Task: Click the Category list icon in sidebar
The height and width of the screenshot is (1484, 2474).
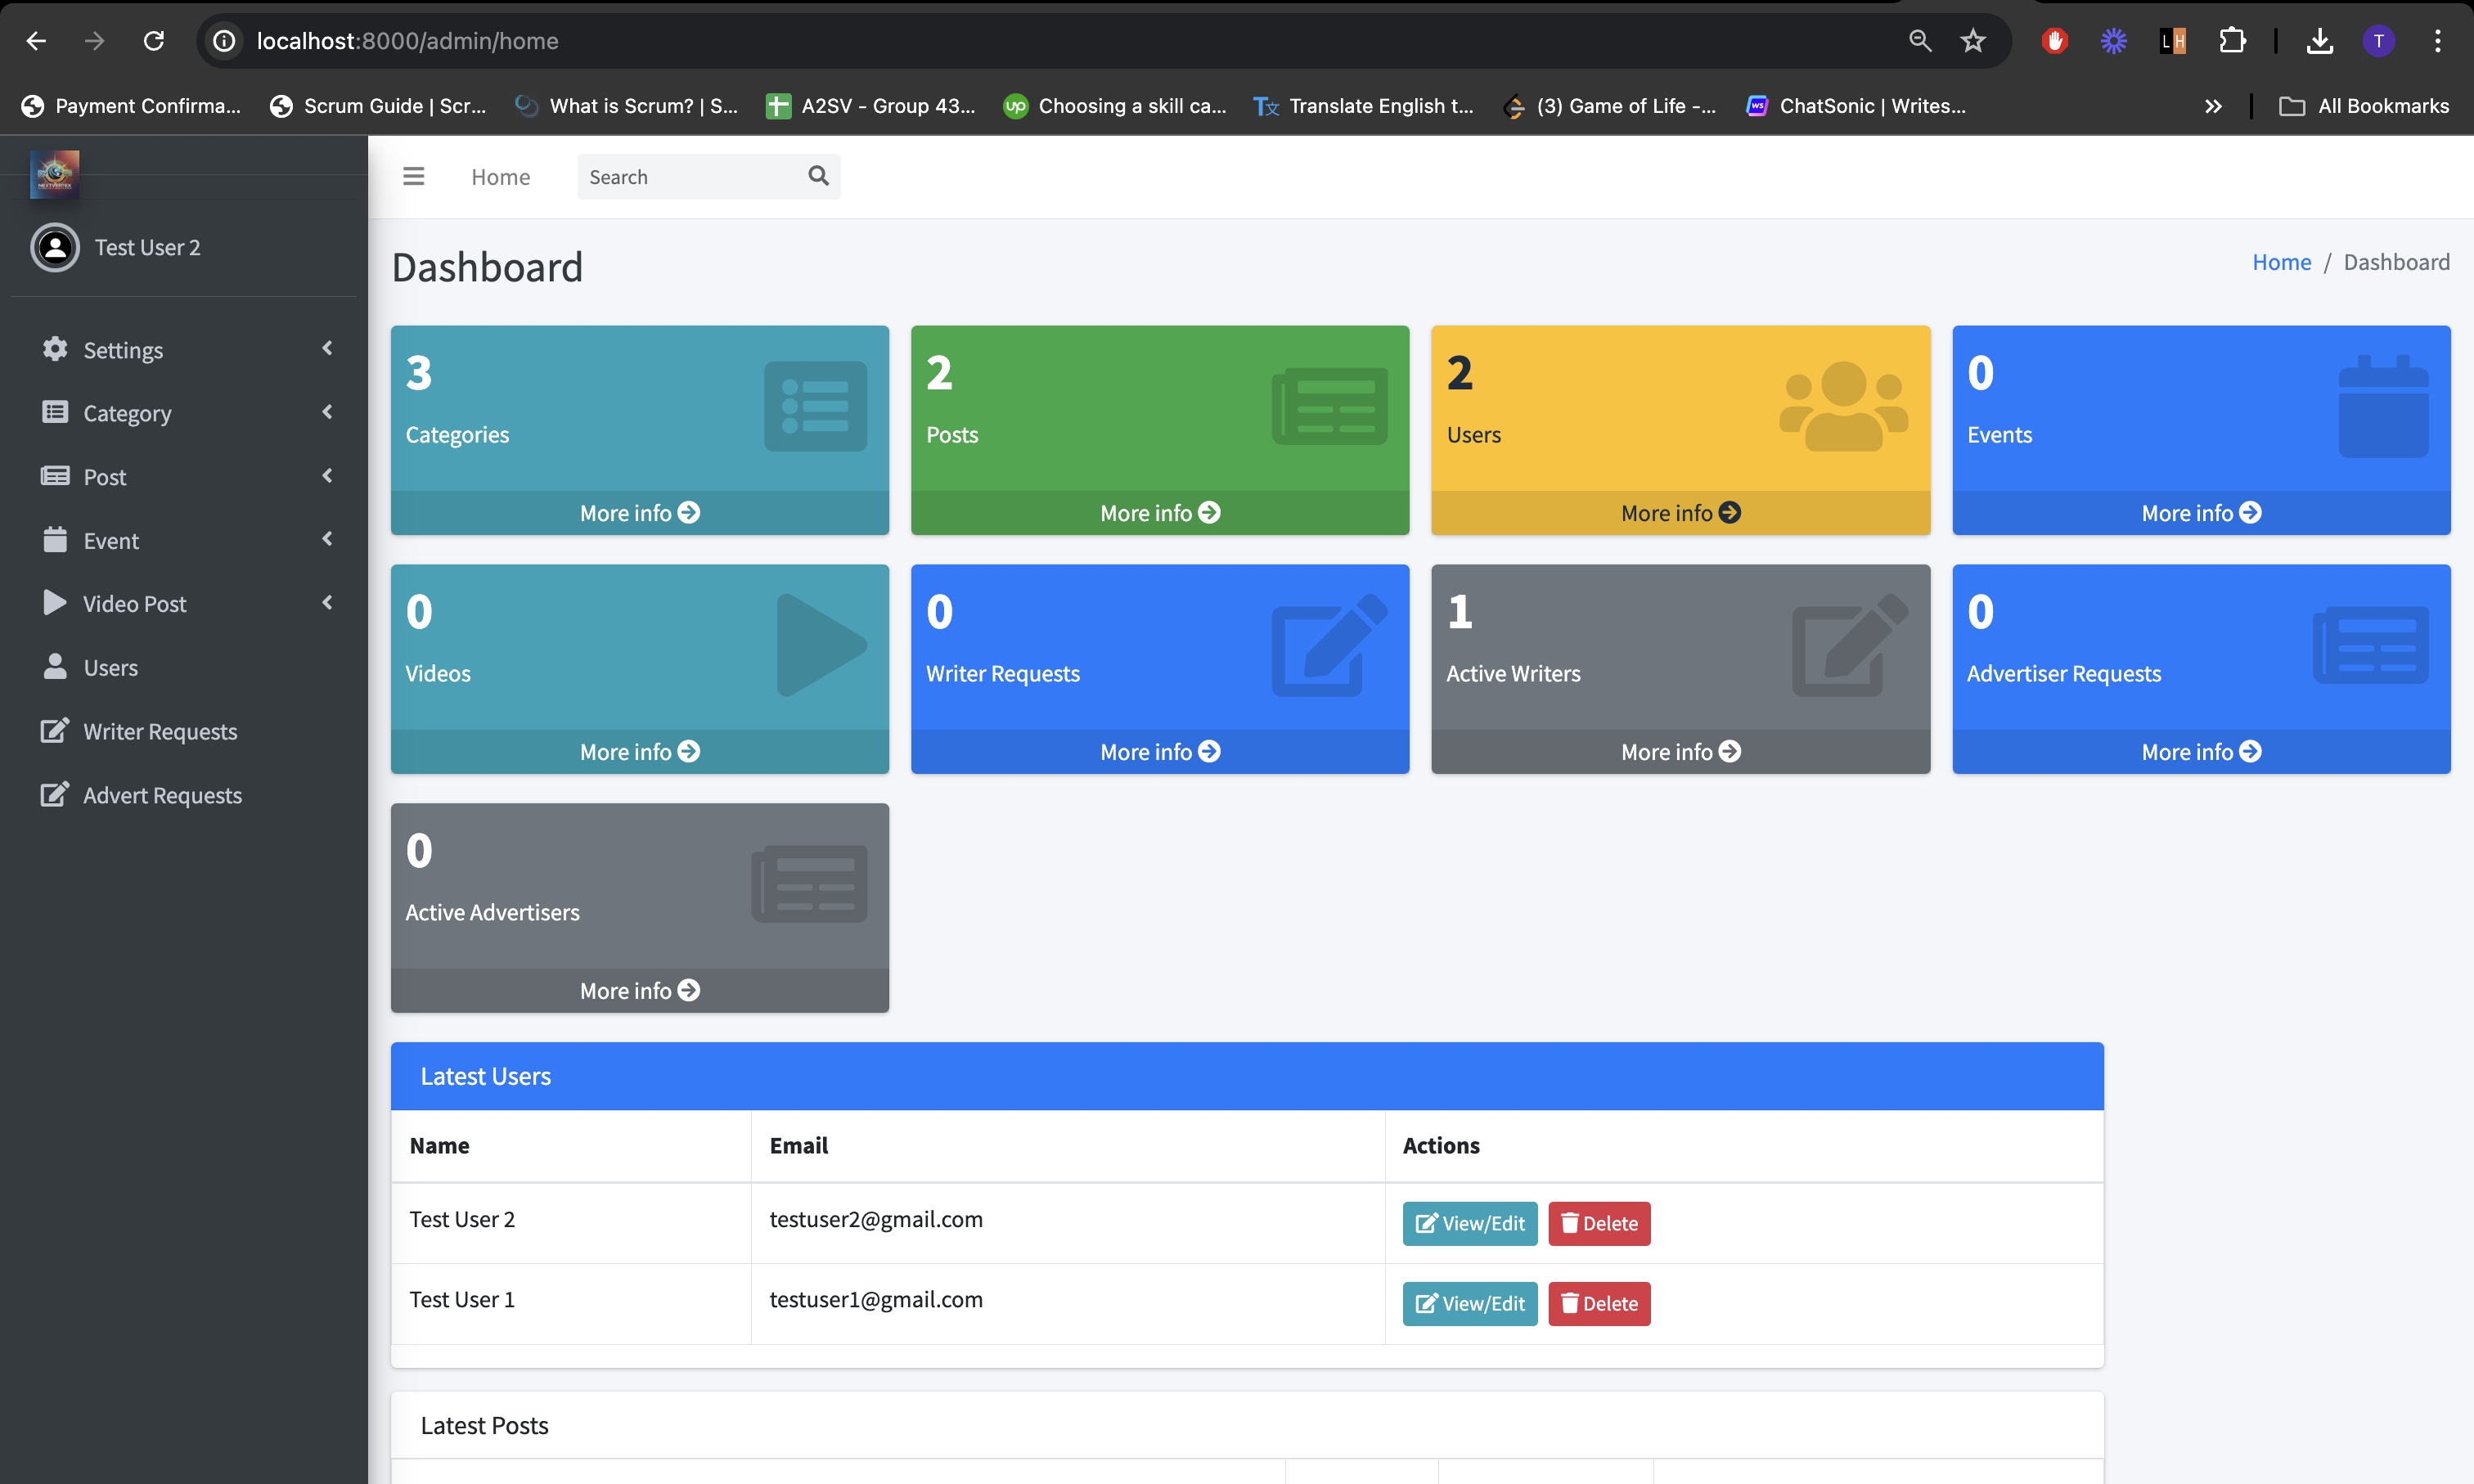Action: point(55,412)
